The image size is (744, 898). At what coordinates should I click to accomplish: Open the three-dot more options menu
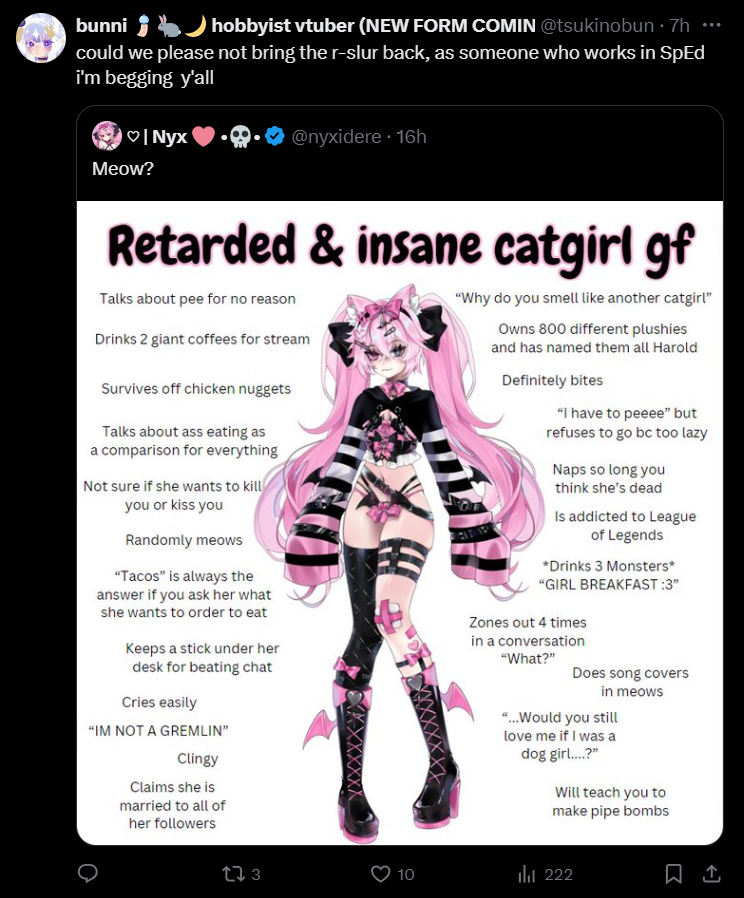coord(711,25)
